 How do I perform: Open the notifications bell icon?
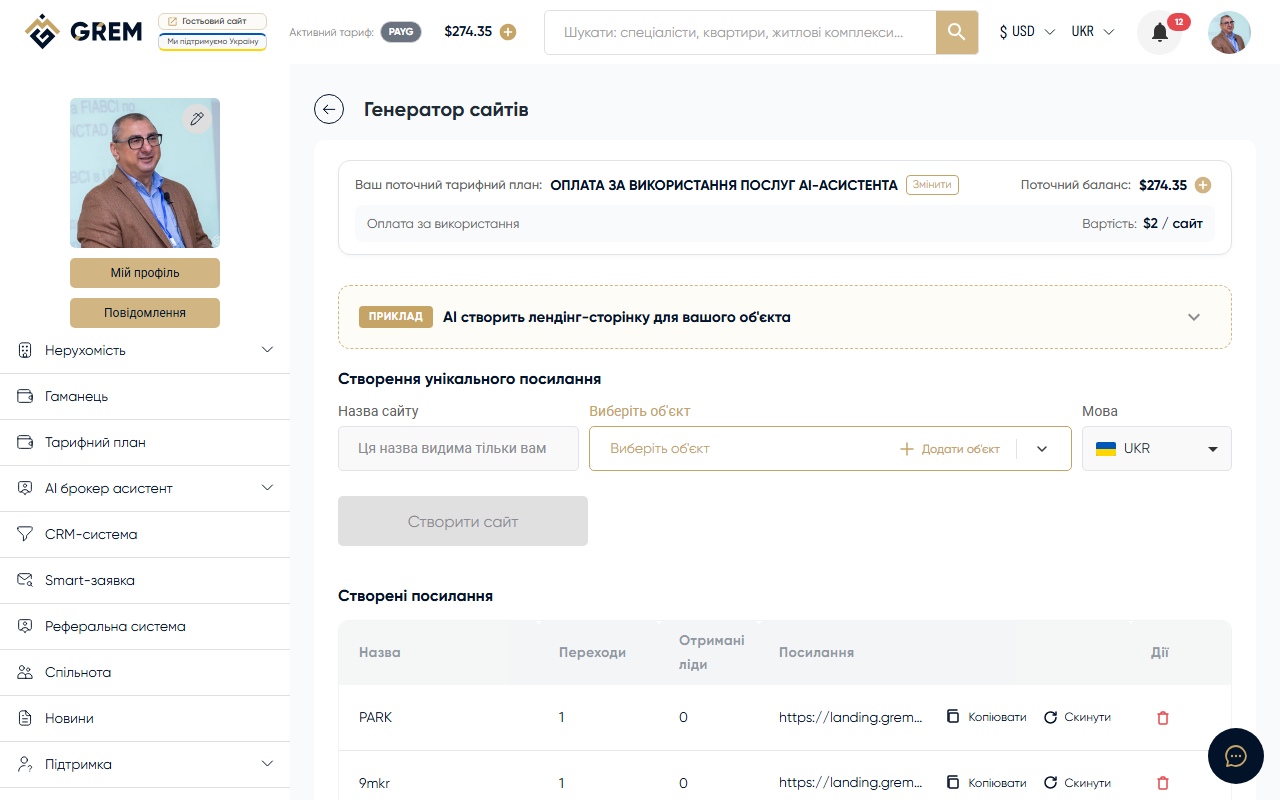pyautogui.click(x=1158, y=31)
